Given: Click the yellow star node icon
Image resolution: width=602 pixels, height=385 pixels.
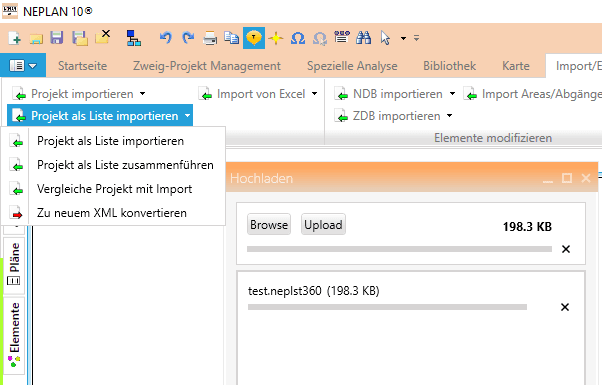Looking at the screenshot, I should [276, 38].
